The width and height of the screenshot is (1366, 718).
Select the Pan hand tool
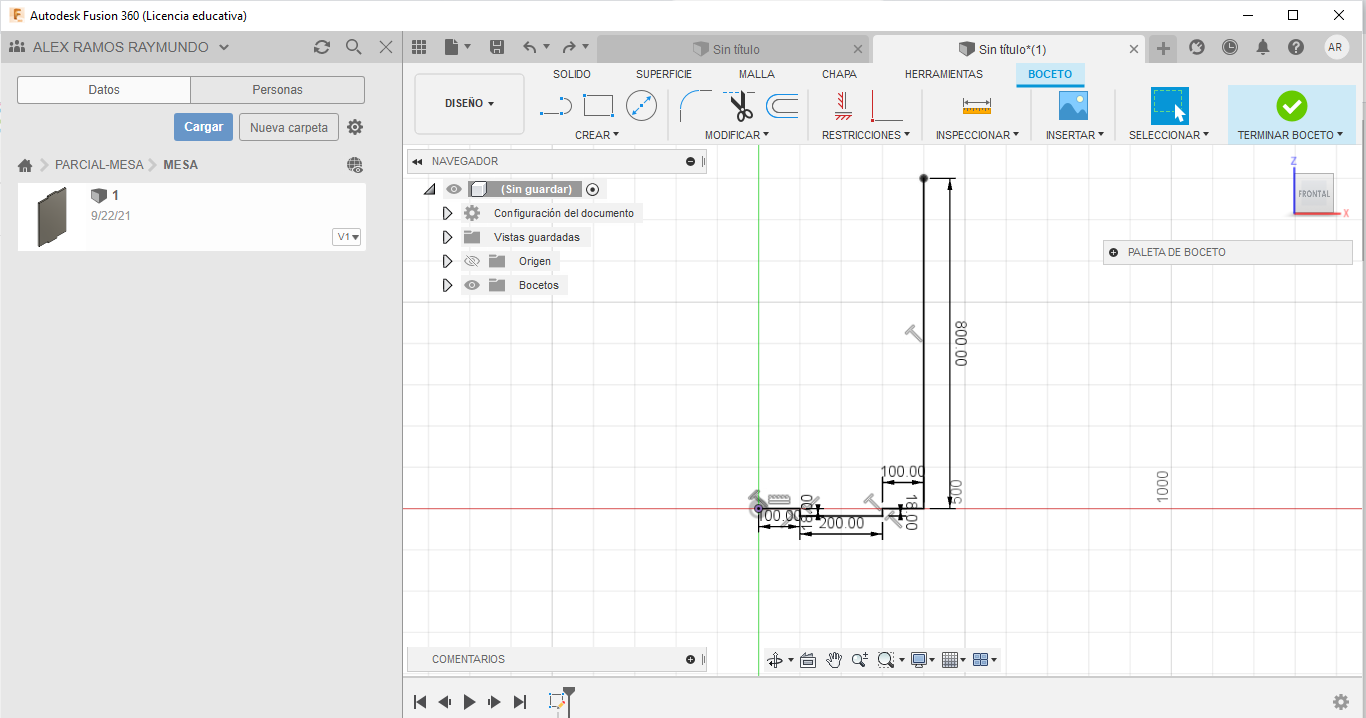[x=834, y=660]
